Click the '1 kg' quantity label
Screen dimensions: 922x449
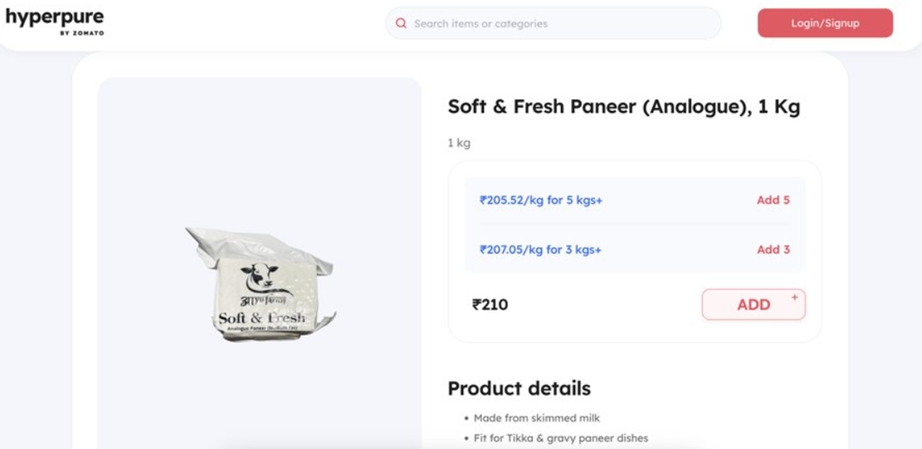[x=459, y=143]
